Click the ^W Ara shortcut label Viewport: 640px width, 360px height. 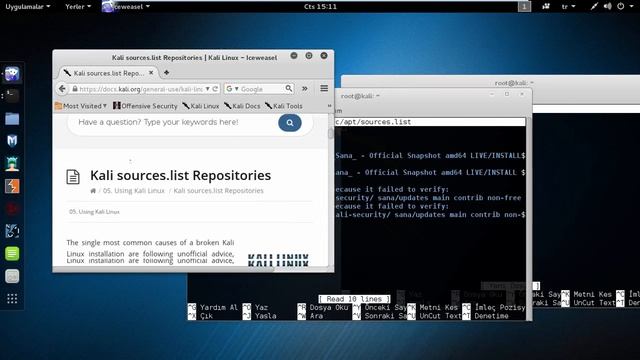point(310,316)
